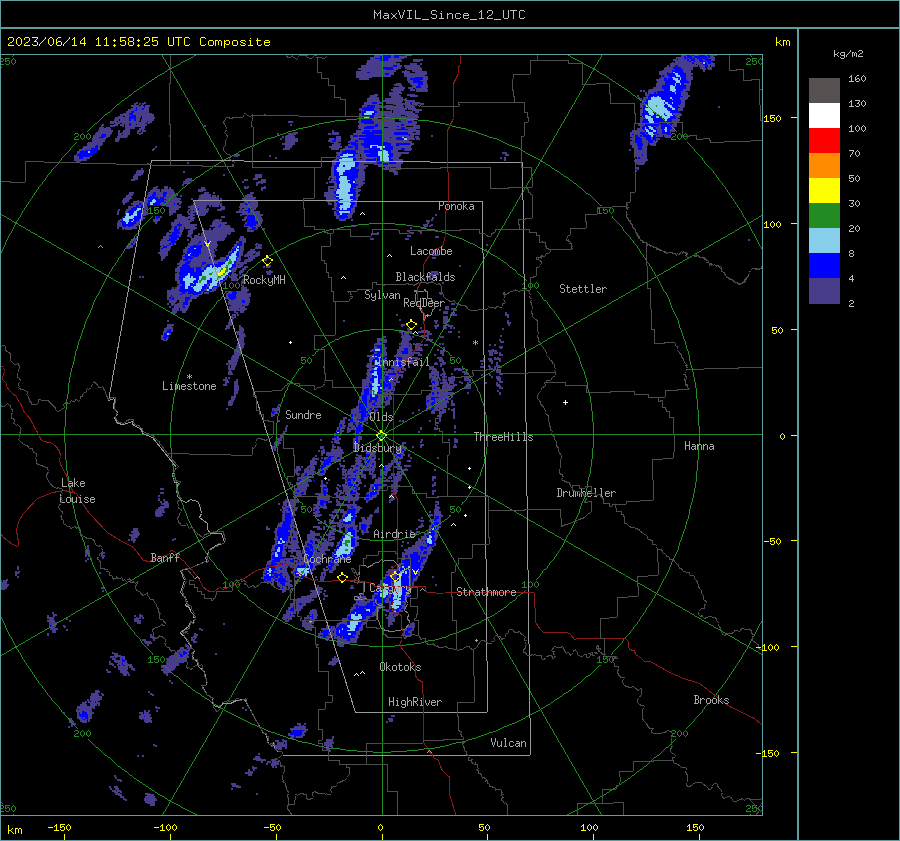The image size is (900, 841).
Task: Click the Strathmore town label
Action: pyautogui.click(x=486, y=592)
